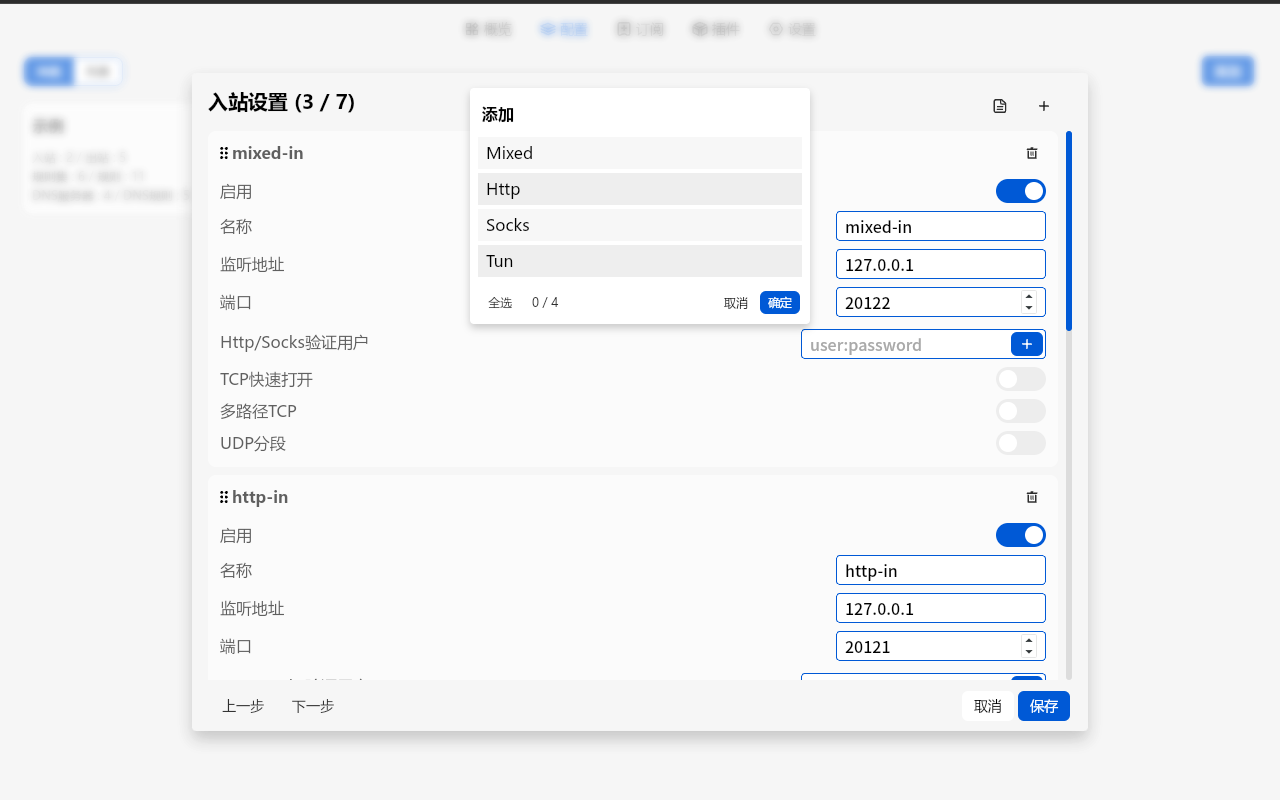This screenshot has width=1280, height=800.
Task: Click 取消 at the dialog bottom
Action: click(x=988, y=706)
